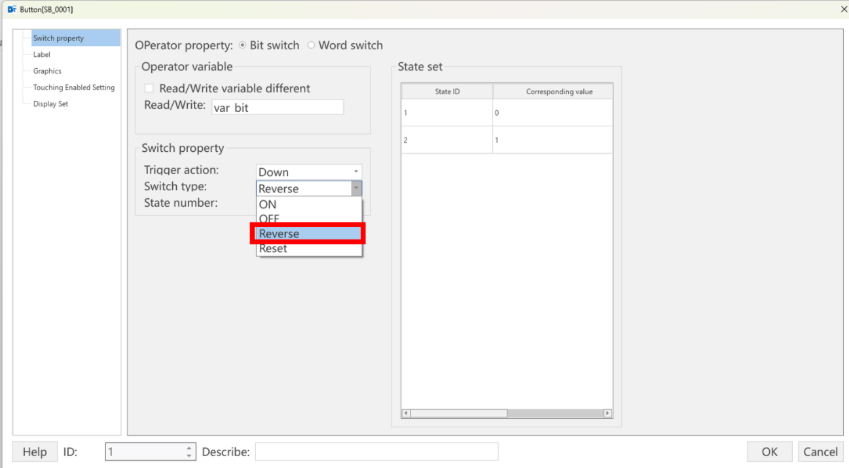This screenshot has height=468, width=849.
Task: Choose ON from Switch type list
Action: (309, 205)
